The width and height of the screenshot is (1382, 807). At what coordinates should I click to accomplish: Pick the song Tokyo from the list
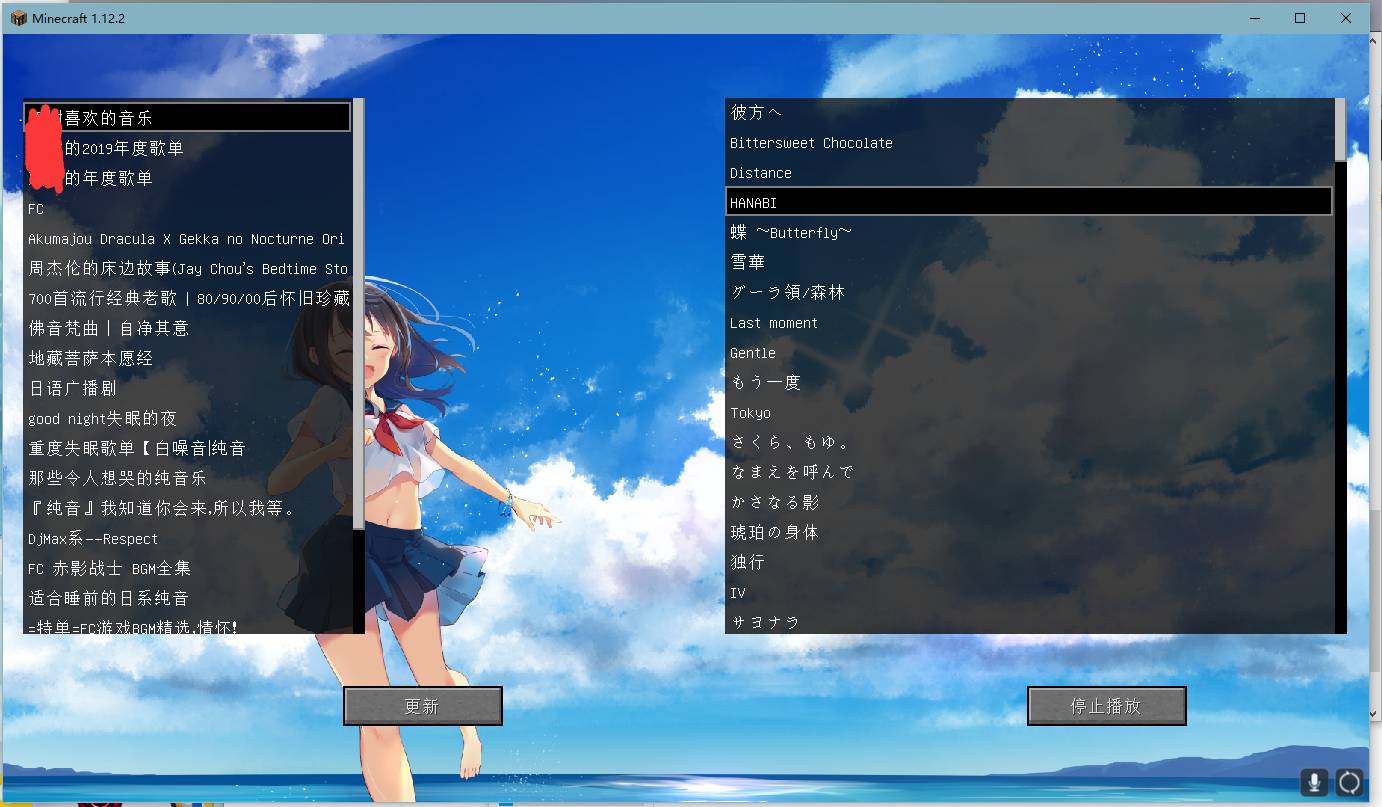[750, 412]
